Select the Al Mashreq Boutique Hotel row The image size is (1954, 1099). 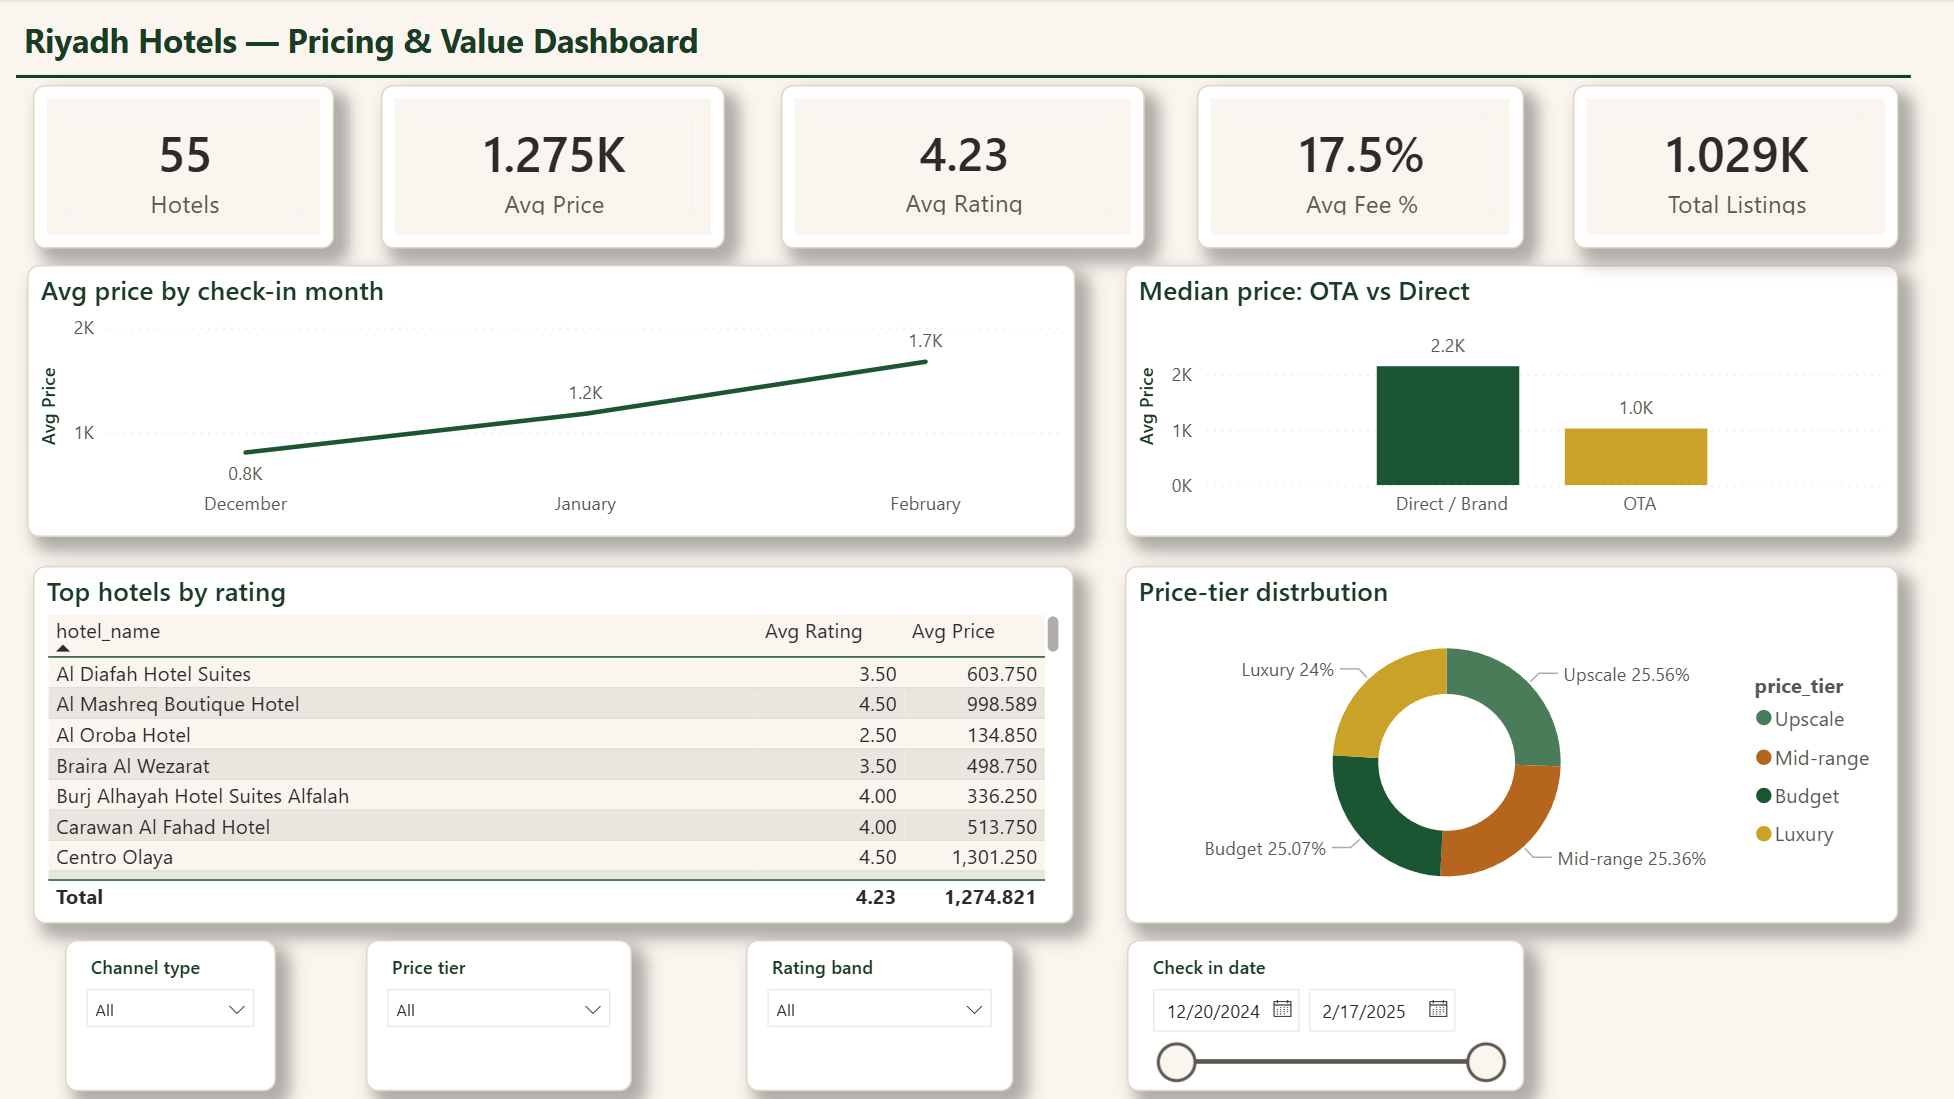point(546,704)
